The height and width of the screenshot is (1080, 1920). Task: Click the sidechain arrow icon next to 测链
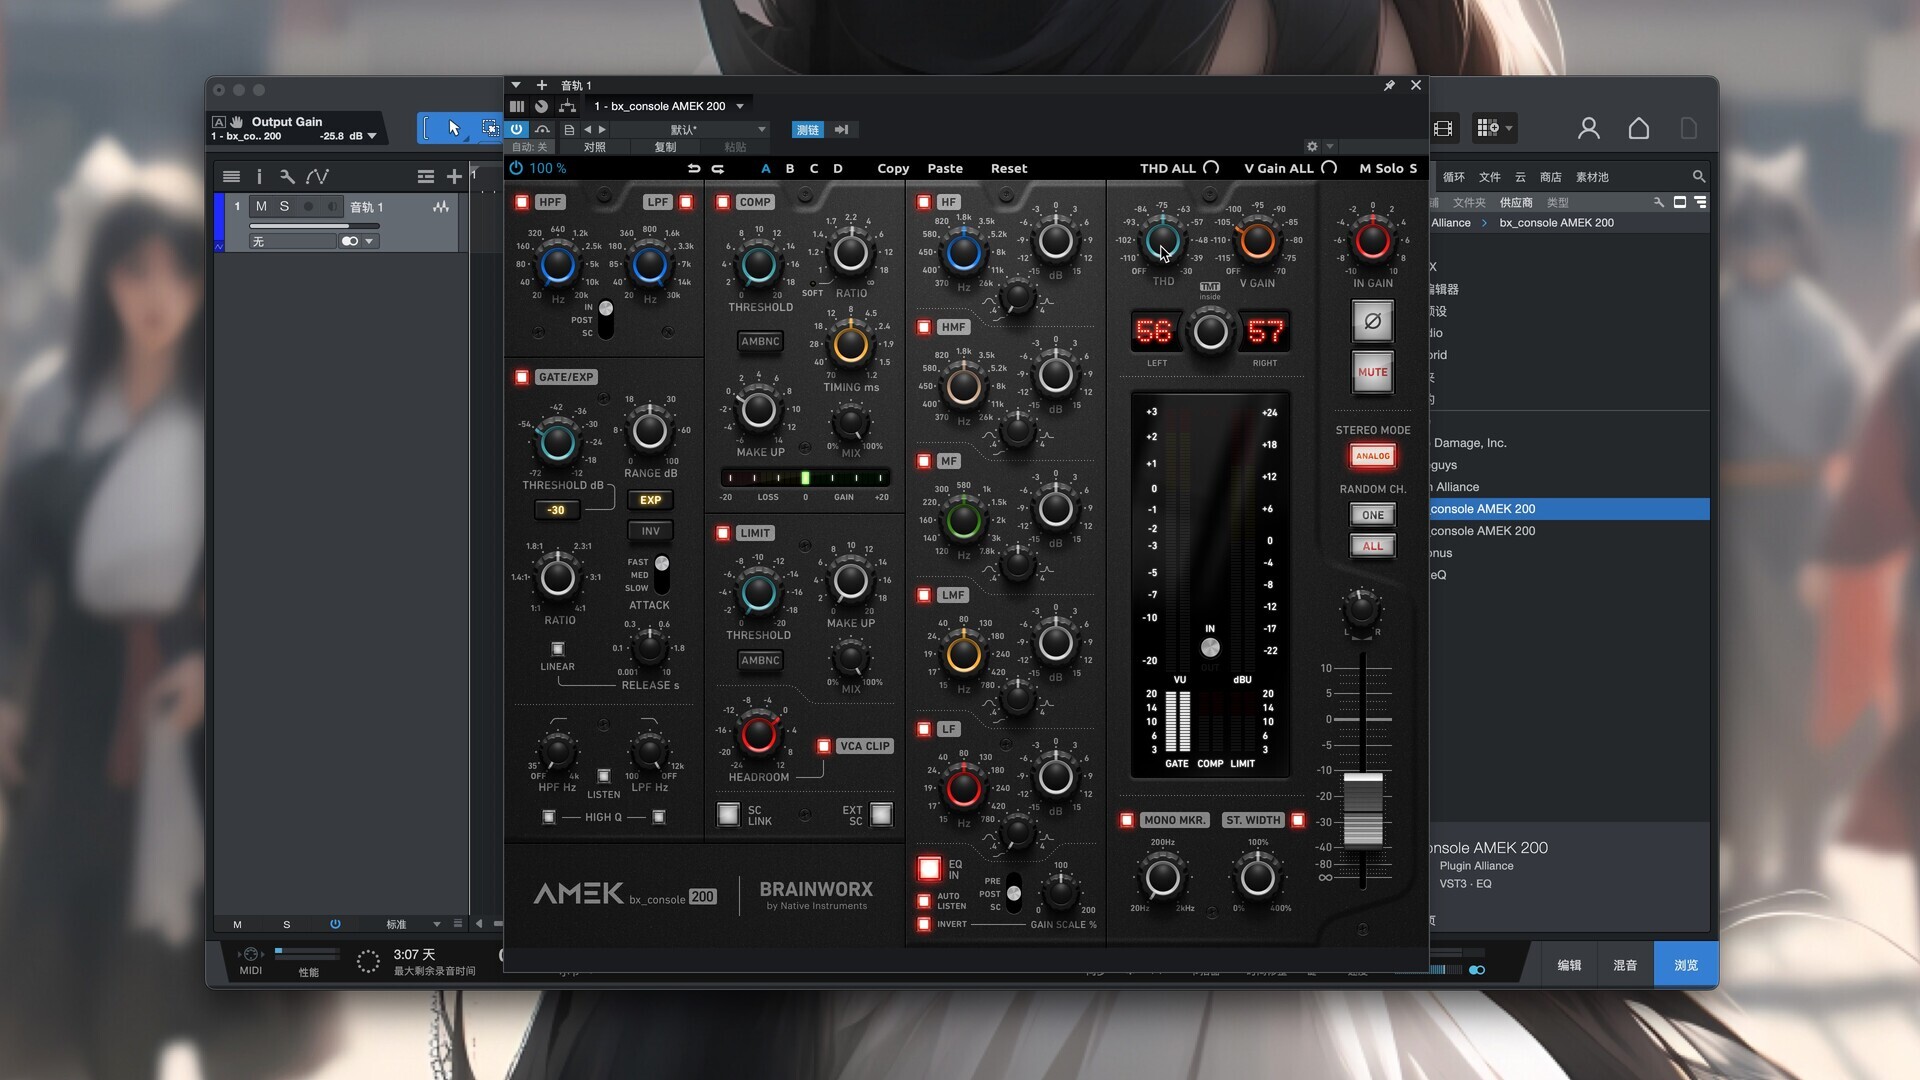coord(841,130)
